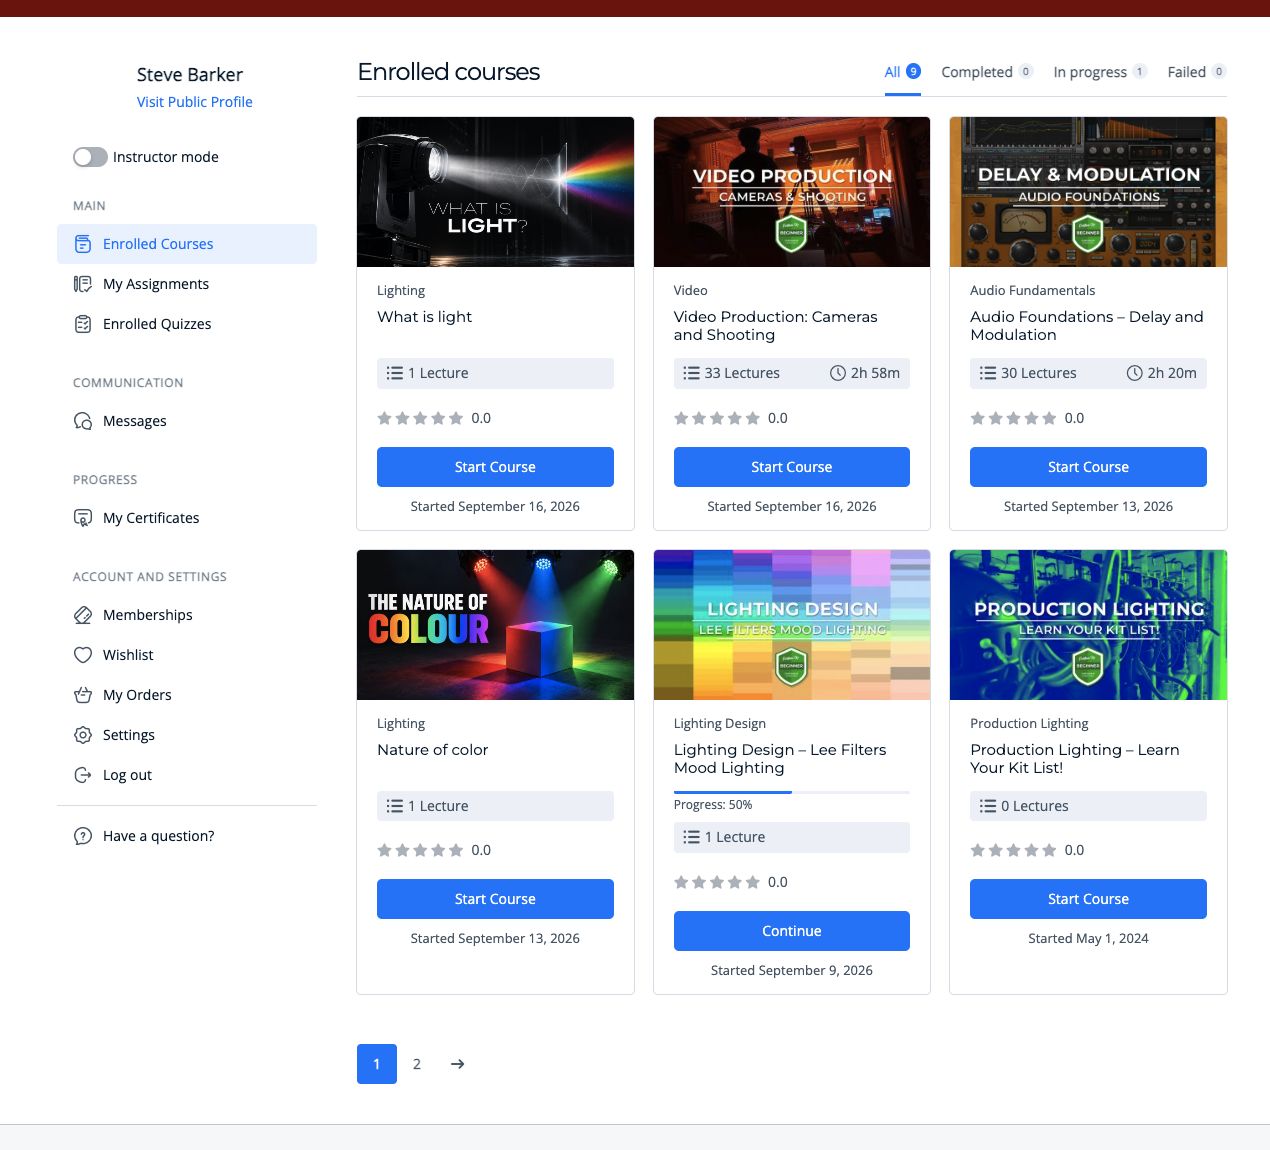Continue the Lighting Design Lee Filters course

pyautogui.click(x=792, y=931)
